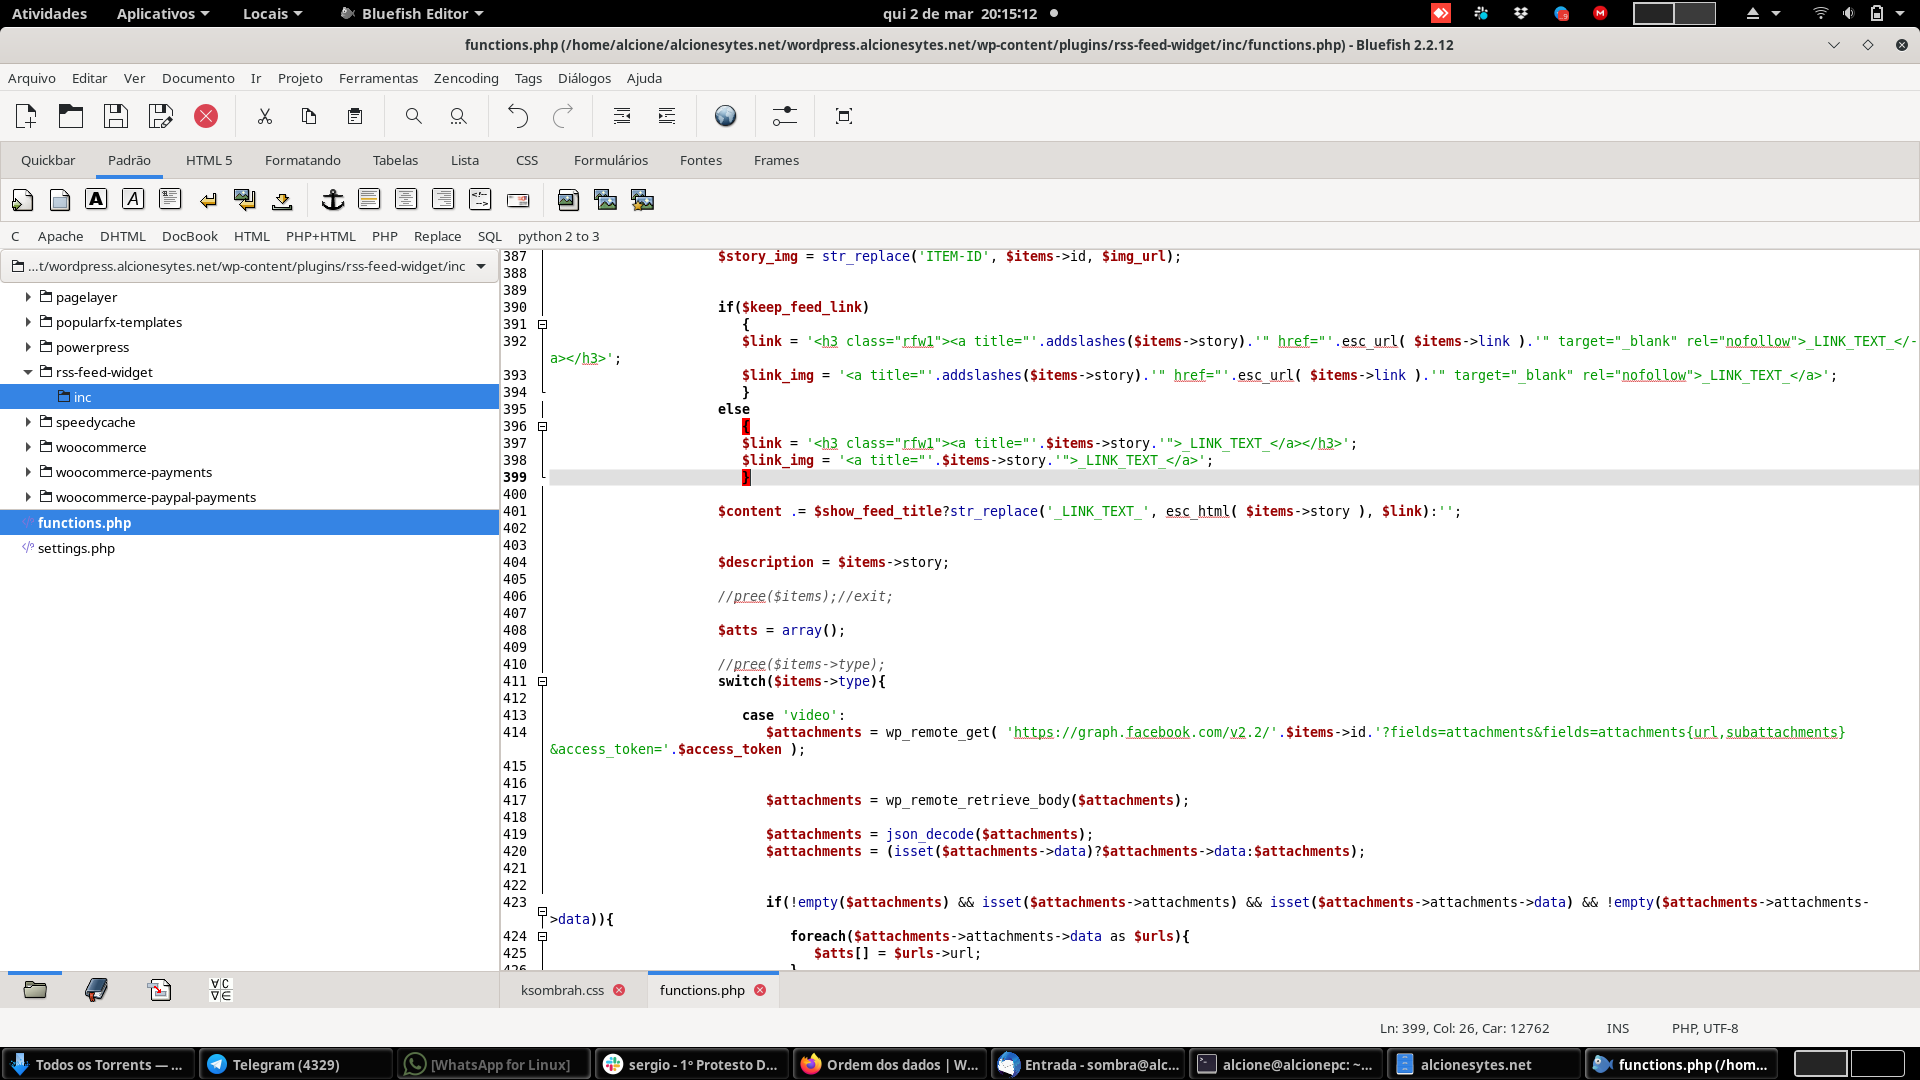1920x1080 pixels.
Task: Collapse the rss-feed-widget folder
Action: tap(28, 372)
